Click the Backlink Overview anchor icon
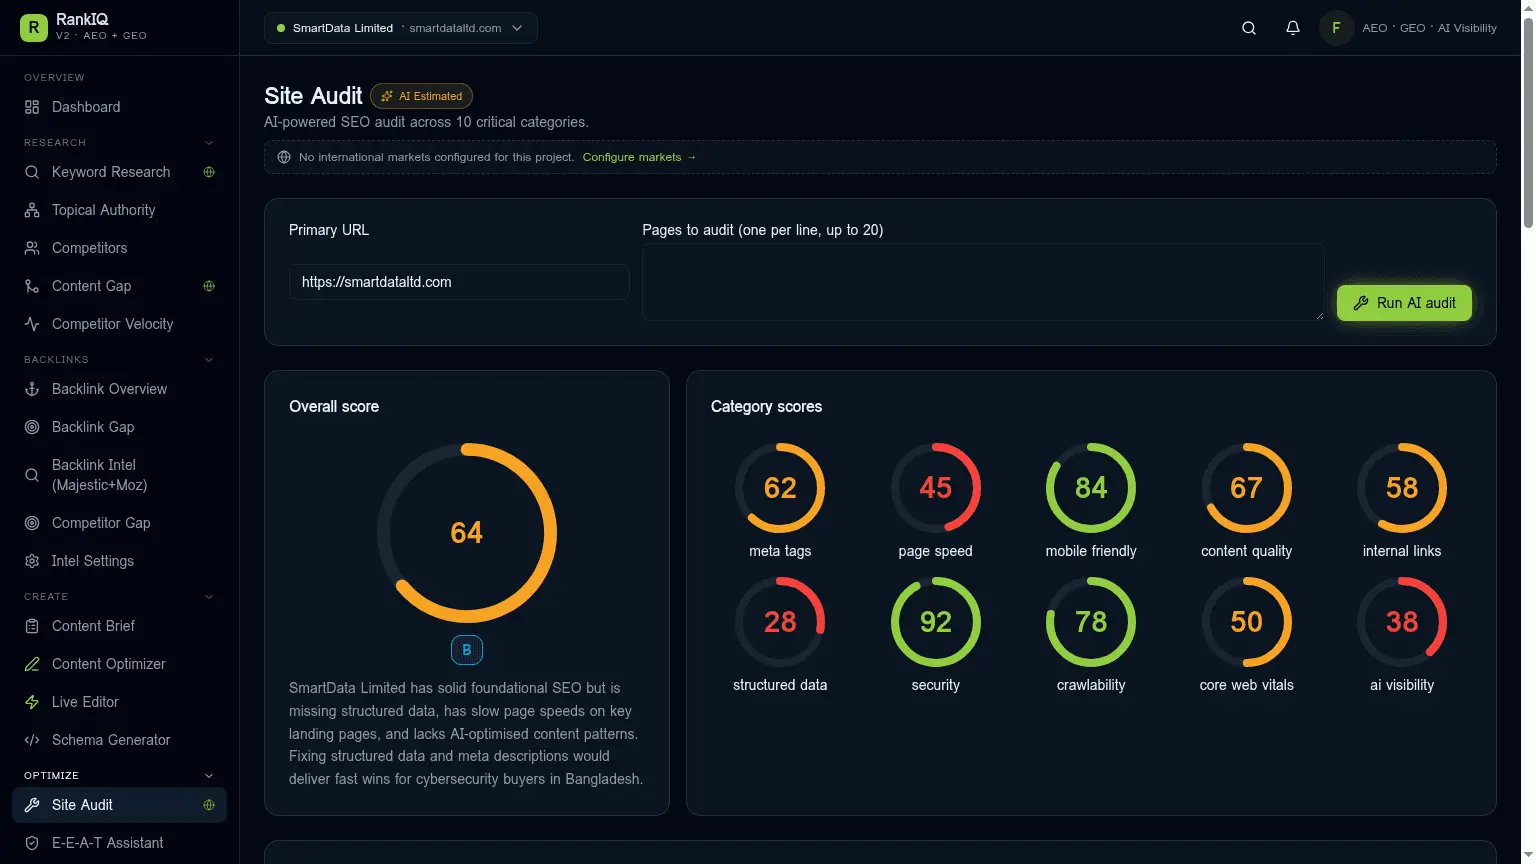 (x=32, y=389)
